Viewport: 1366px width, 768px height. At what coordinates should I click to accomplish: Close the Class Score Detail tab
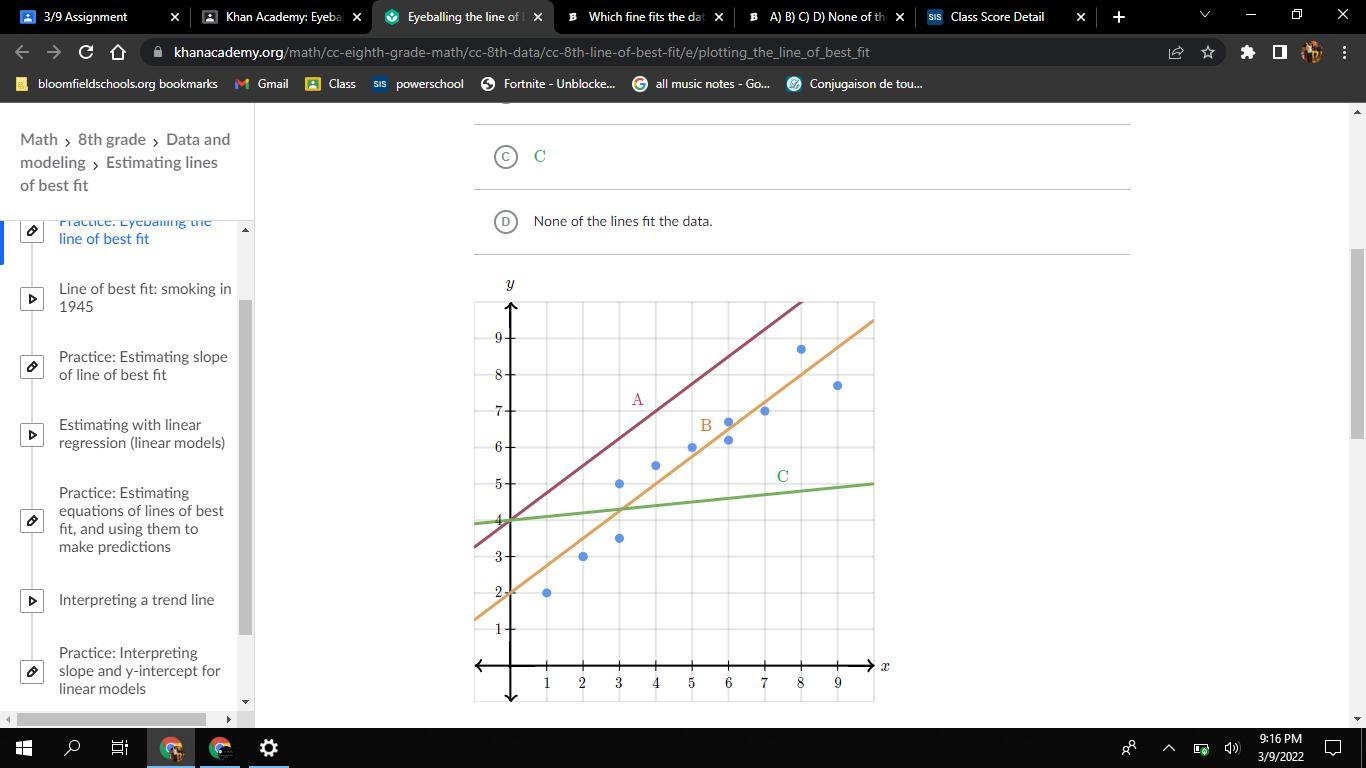pyautogui.click(x=1081, y=17)
